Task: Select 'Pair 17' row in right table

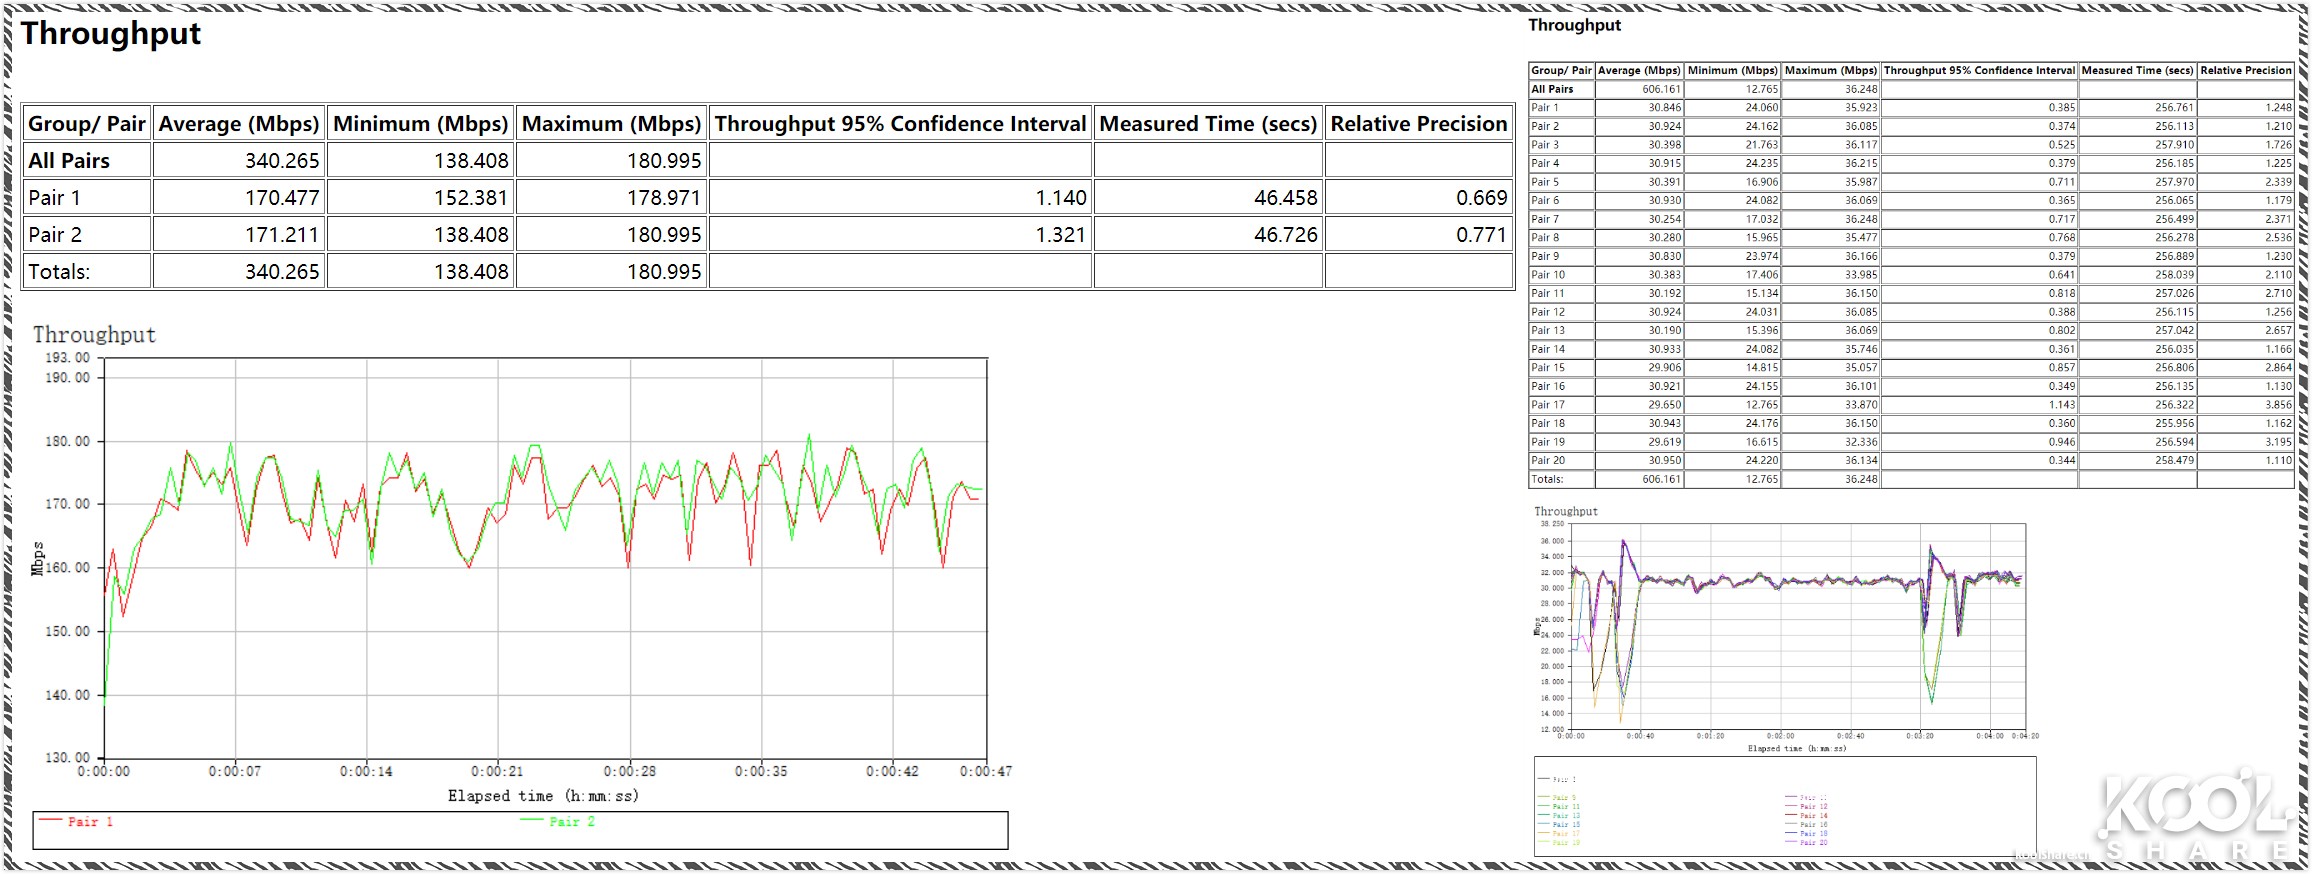Action: 1548,405
